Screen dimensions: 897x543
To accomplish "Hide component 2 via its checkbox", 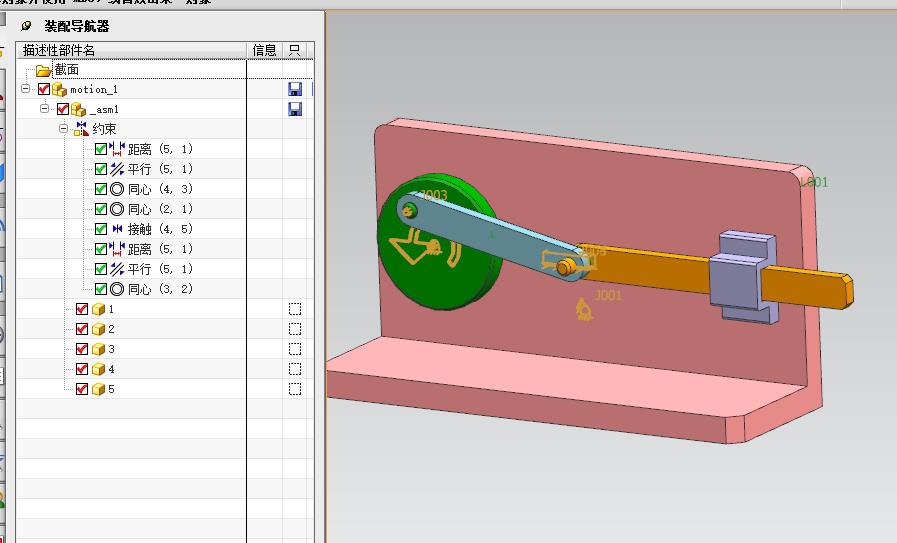I will point(82,329).
